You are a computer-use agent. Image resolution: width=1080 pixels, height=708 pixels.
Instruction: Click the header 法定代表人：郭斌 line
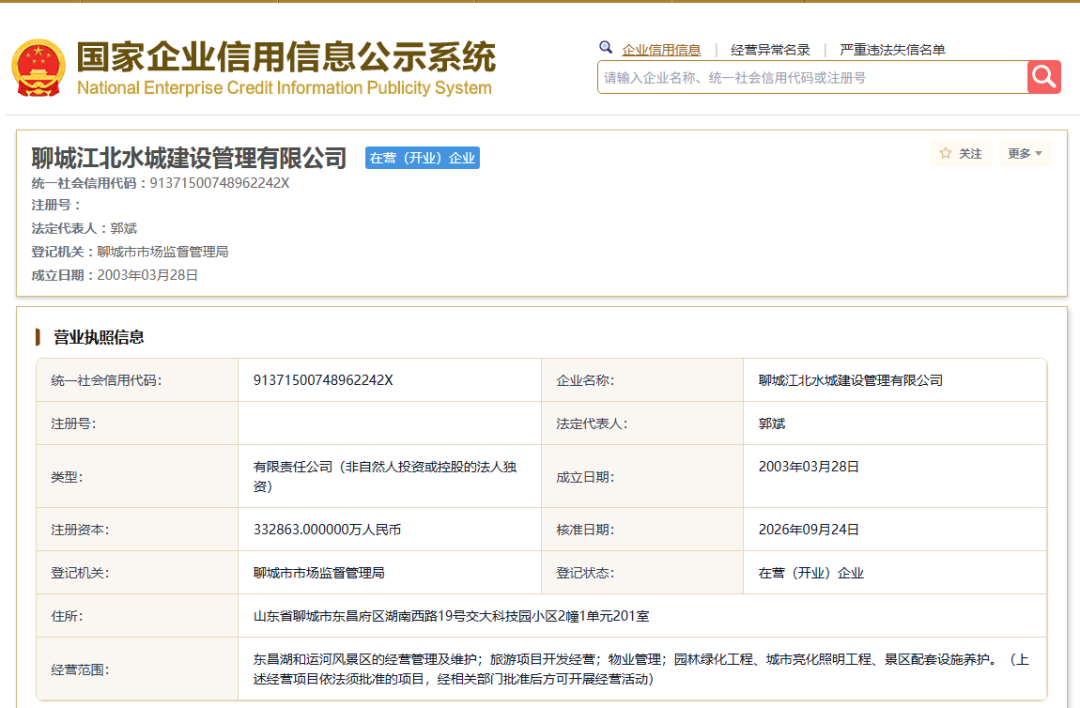point(84,228)
